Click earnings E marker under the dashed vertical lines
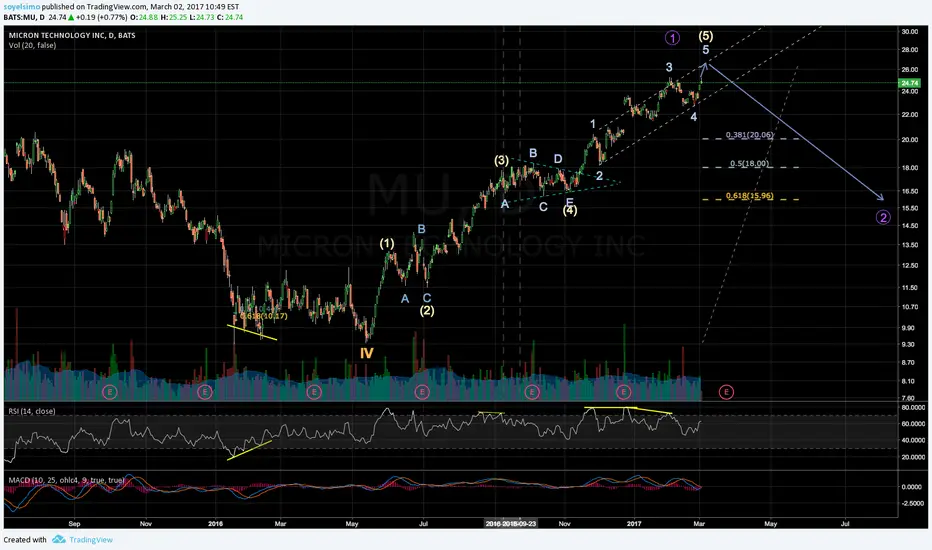 pyautogui.click(x=532, y=392)
